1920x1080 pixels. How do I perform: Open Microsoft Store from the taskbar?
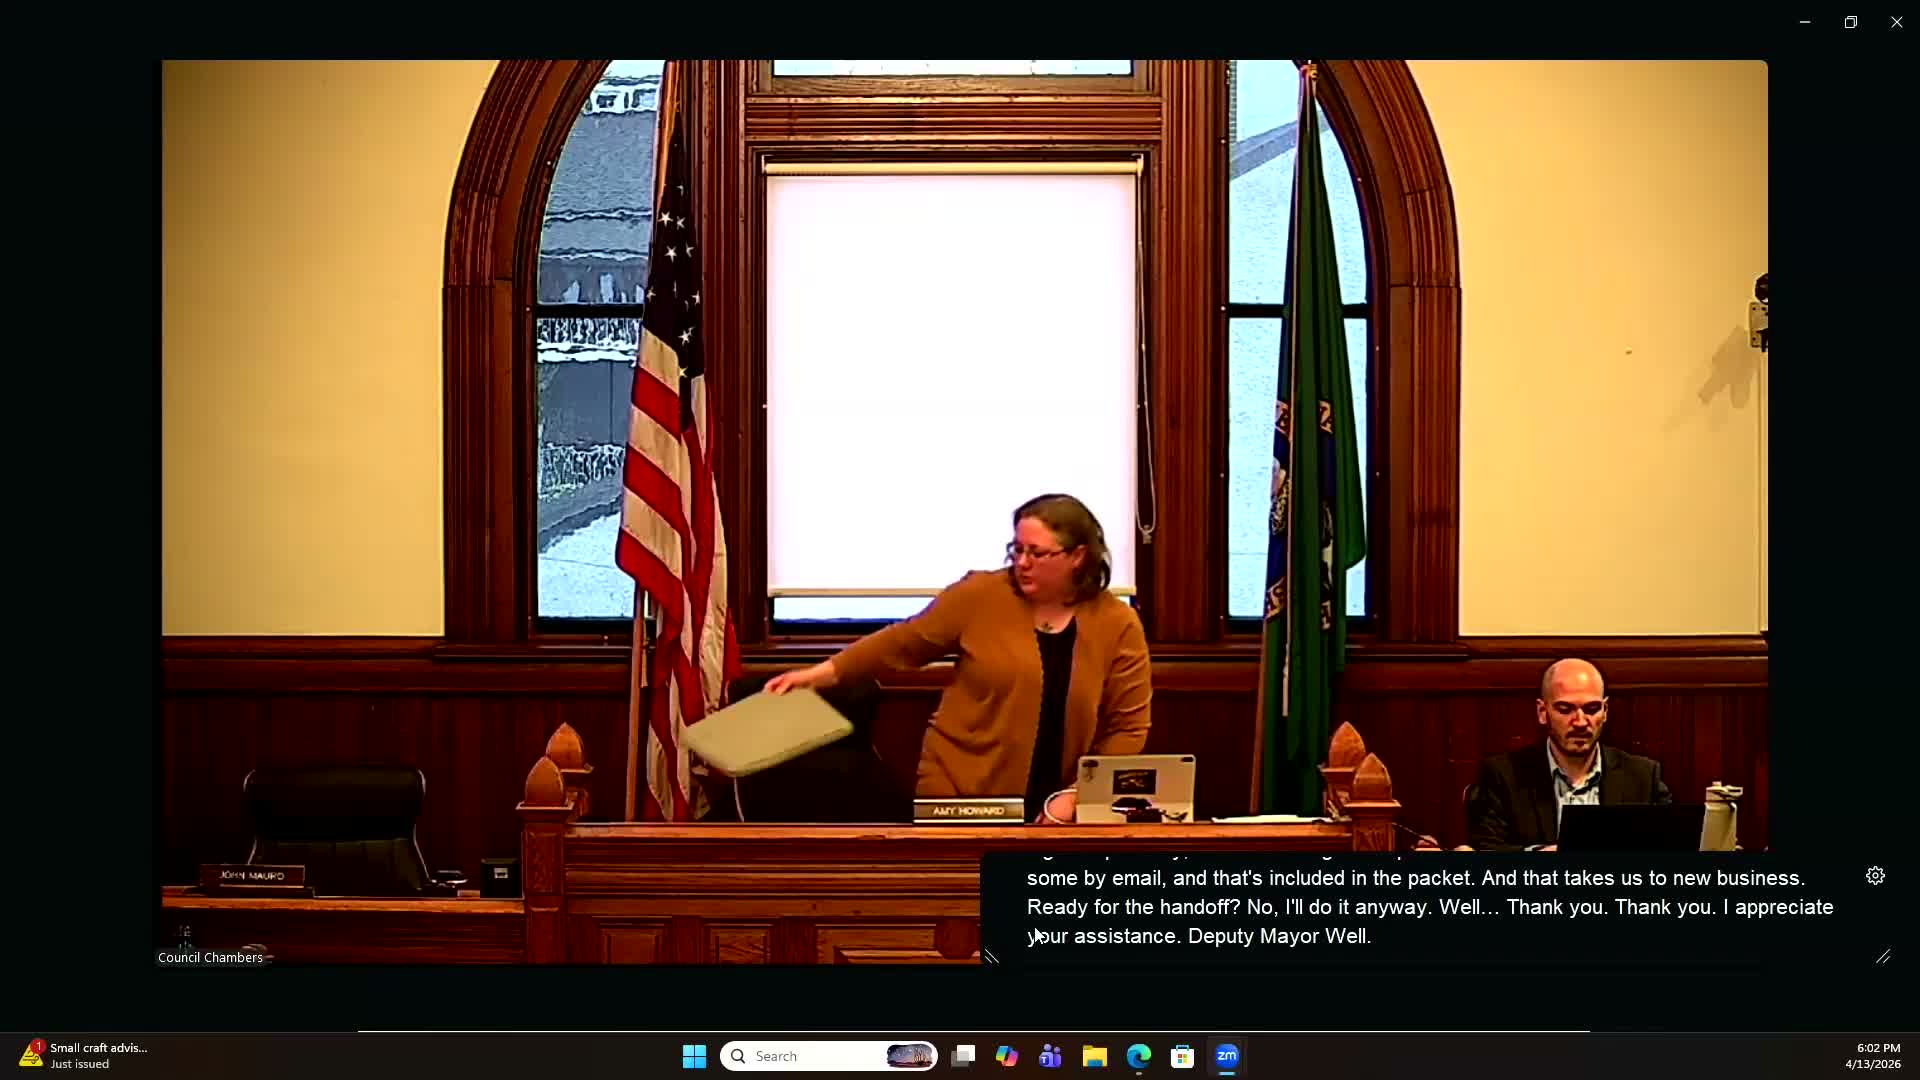pyautogui.click(x=1183, y=1056)
